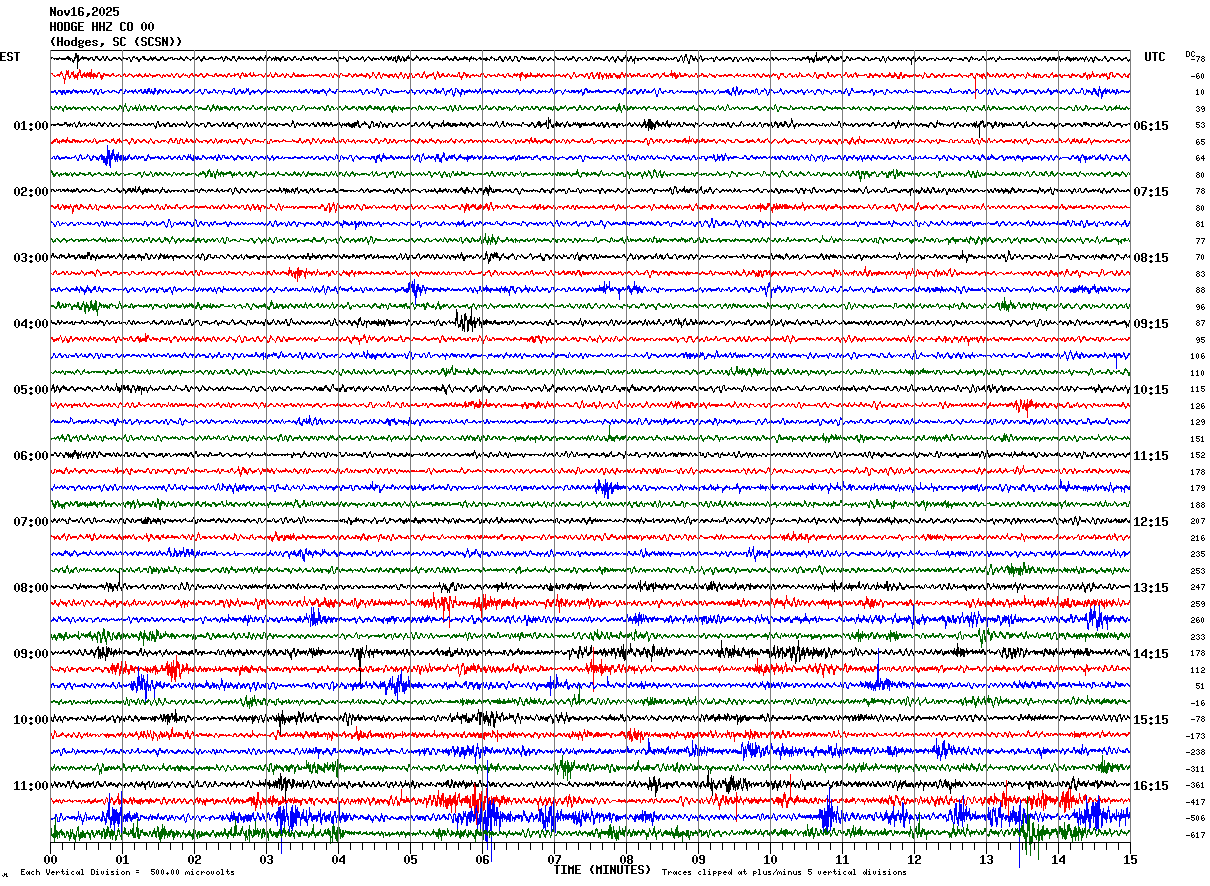
Task: Click the DC offset value -16
Action: (x=1197, y=703)
